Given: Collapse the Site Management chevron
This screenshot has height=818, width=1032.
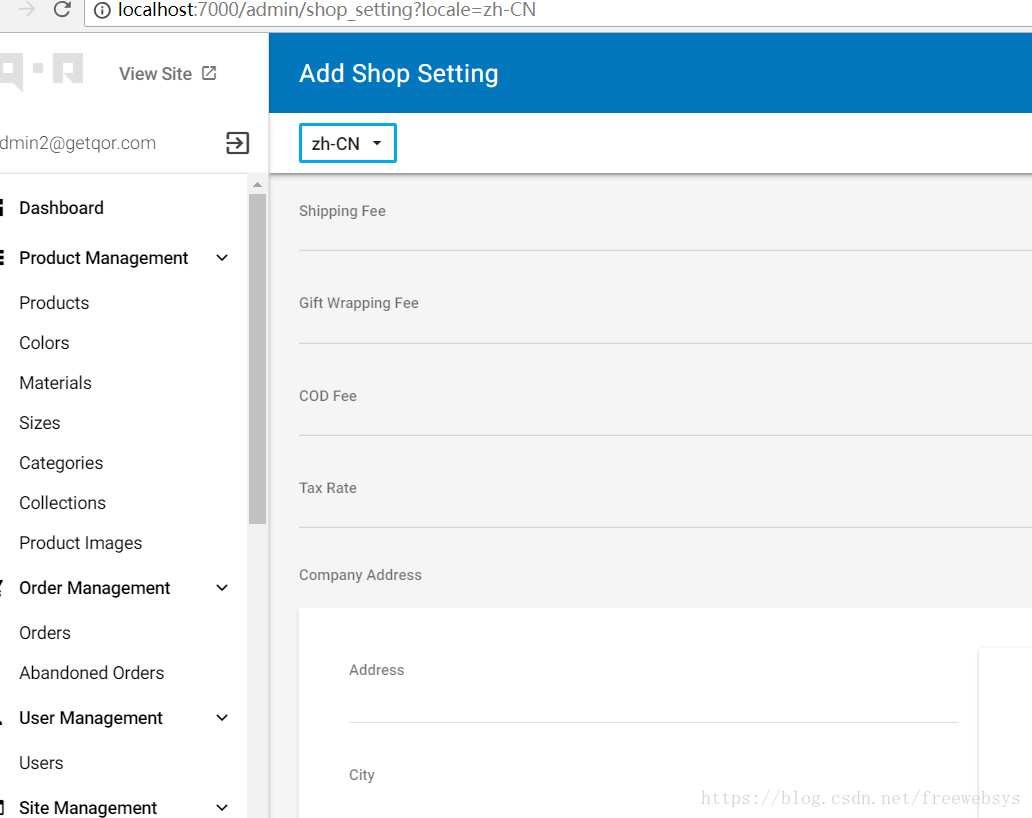Looking at the screenshot, I should click(222, 807).
